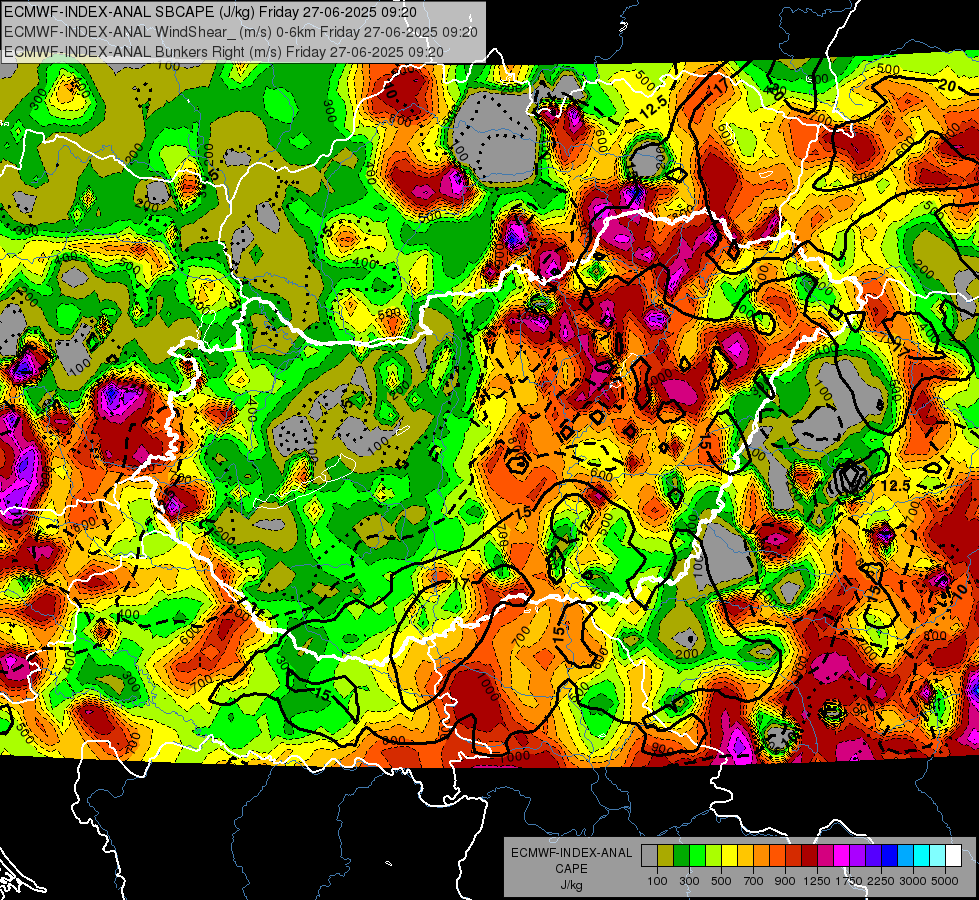This screenshot has height=900, width=979.
Task: Select the crimson-pink swatch right of the 1250 tick
Action: [x=825, y=856]
